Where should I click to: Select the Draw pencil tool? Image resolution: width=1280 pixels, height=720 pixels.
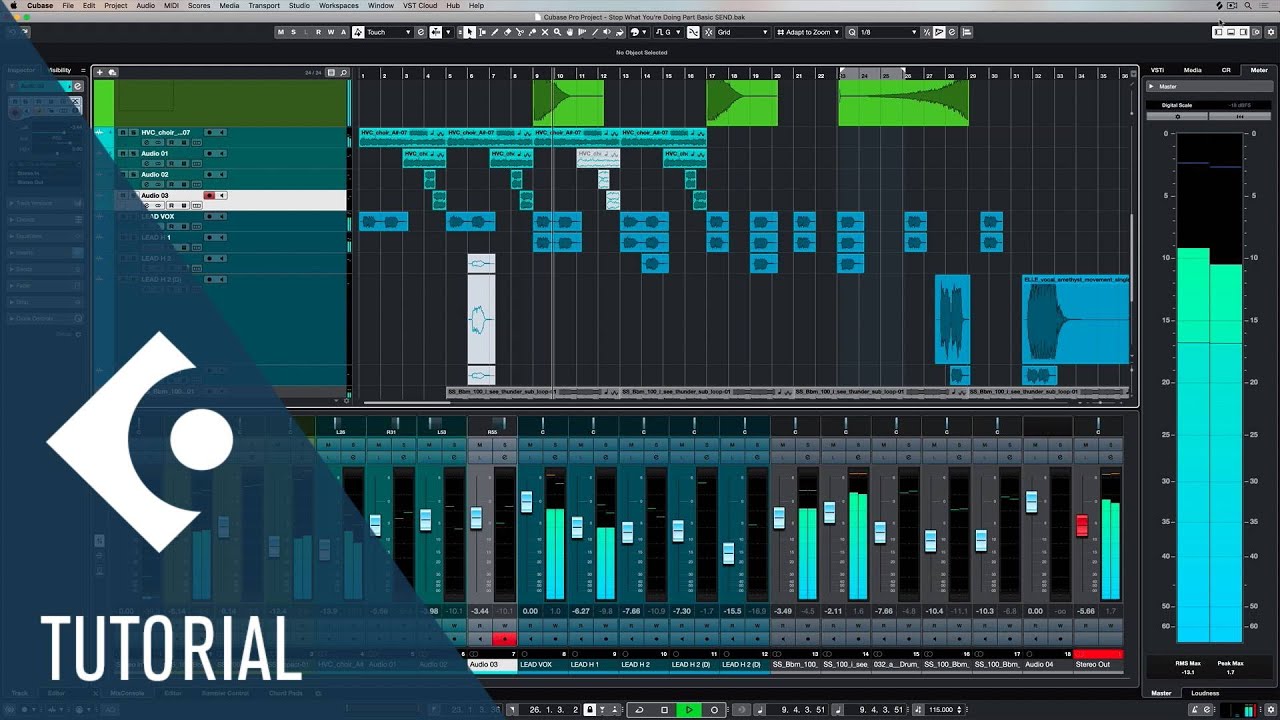[x=495, y=32]
